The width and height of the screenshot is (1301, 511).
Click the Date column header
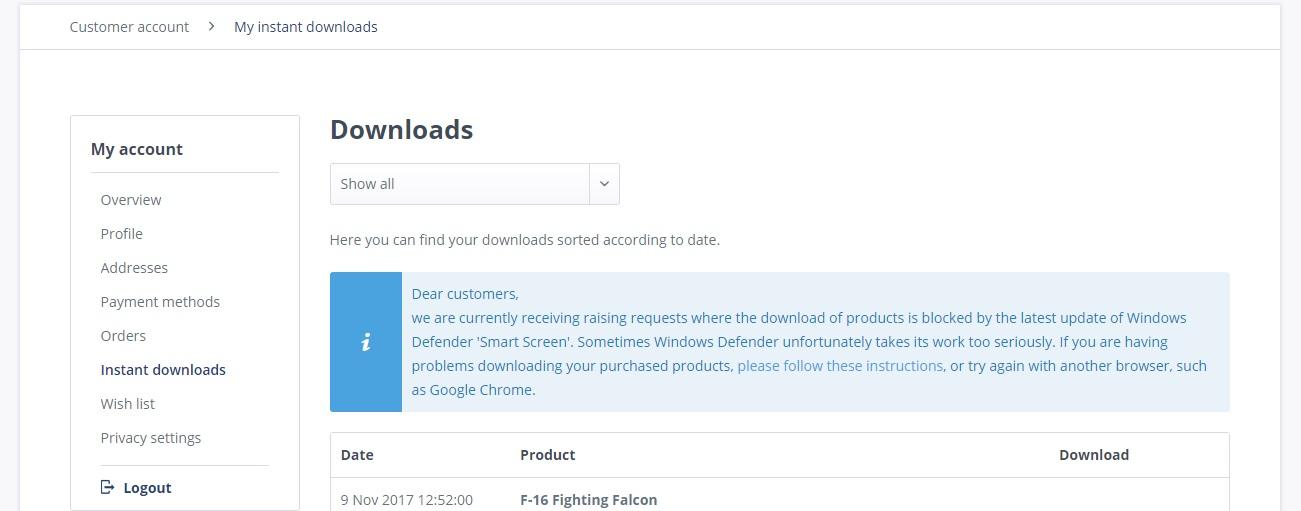pos(357,455)
